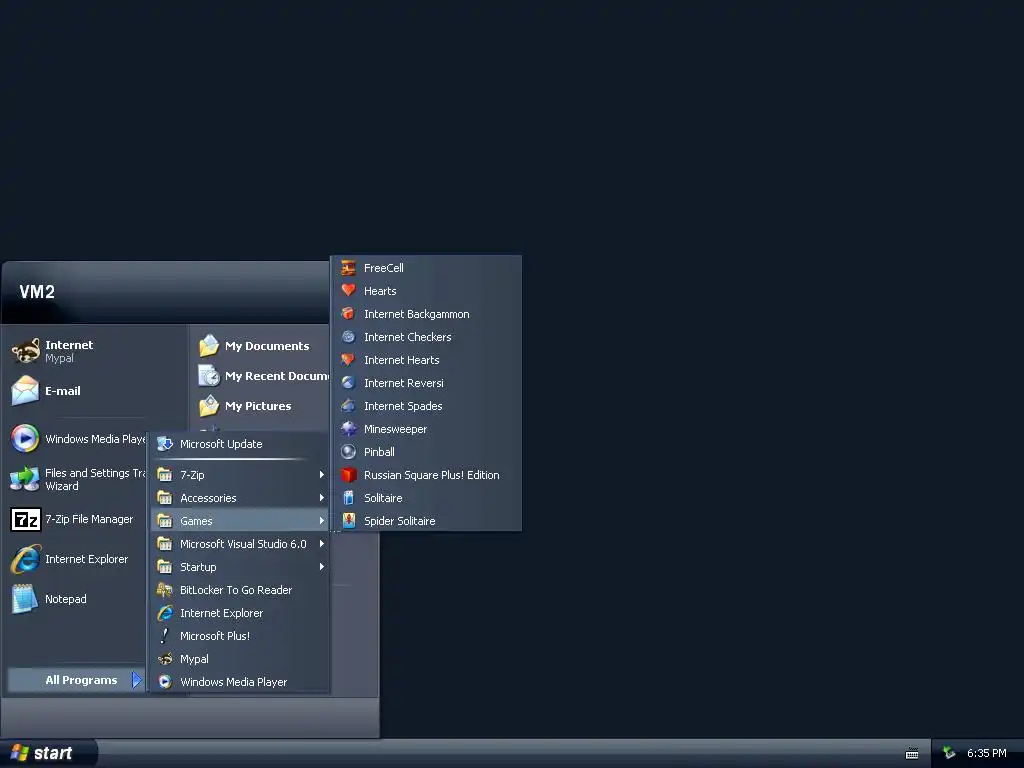Viewport: 1024px width, 768px height.
Task: Open E-mail envelope icon
Action: 25,391
